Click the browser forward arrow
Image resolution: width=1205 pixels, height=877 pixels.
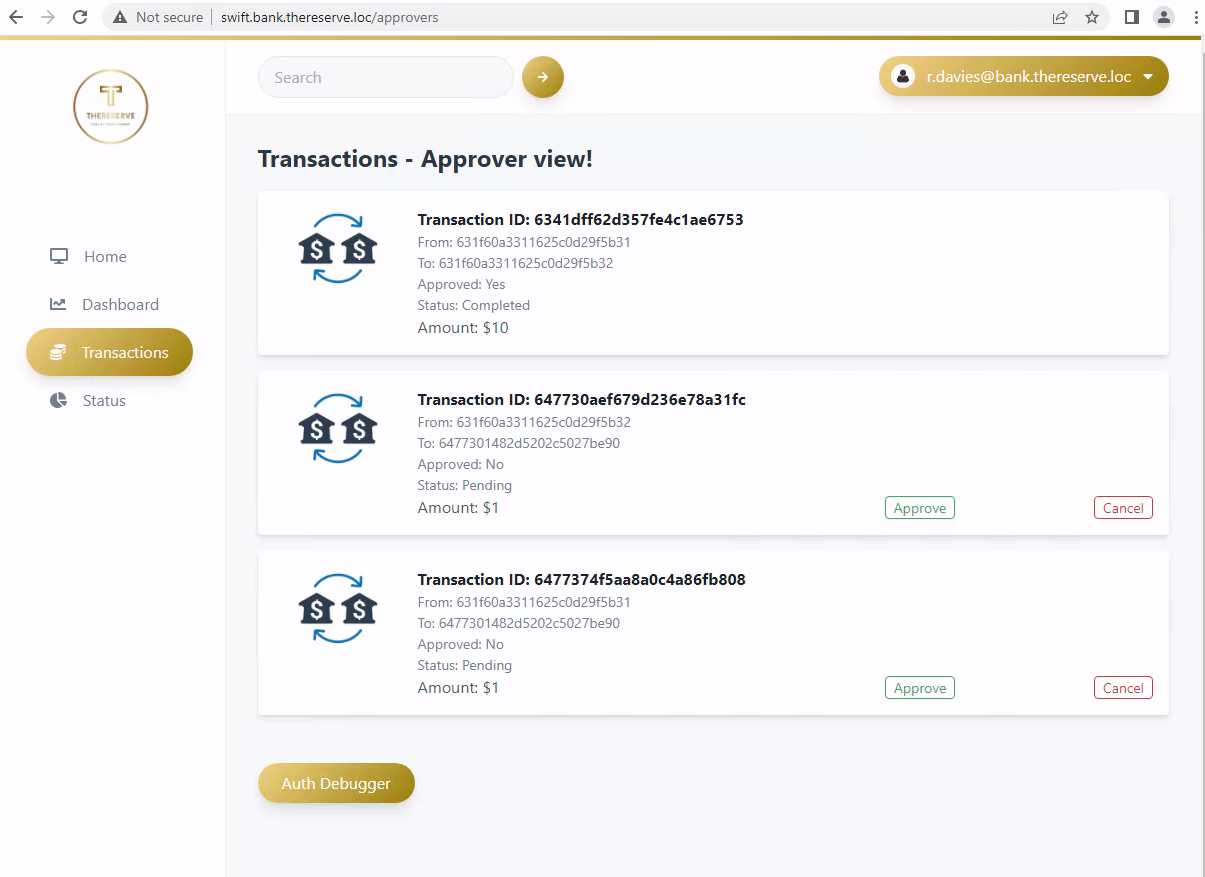pyautogui.click(x=48, y=17)
